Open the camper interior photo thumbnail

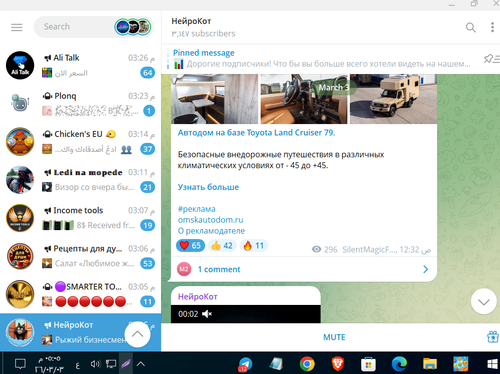coord(215,99)
